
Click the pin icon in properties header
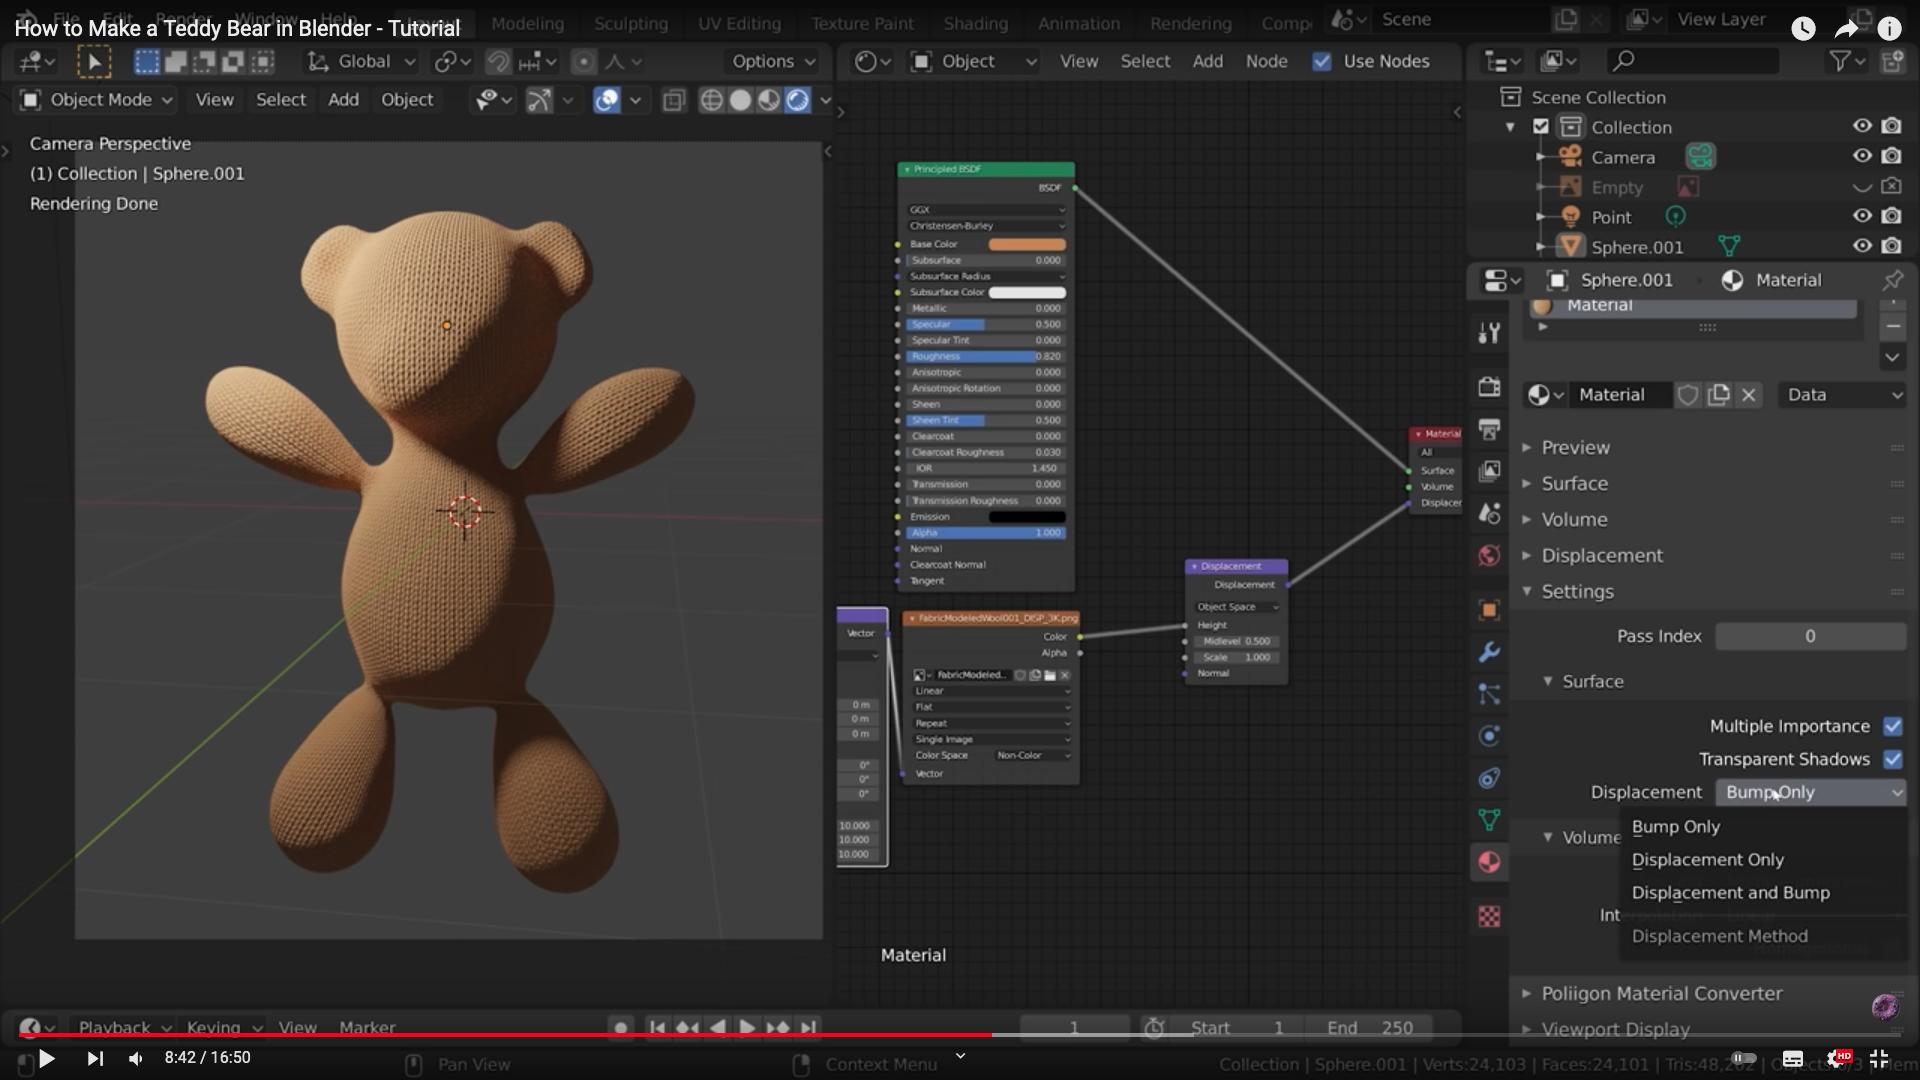coord(1892,280)
